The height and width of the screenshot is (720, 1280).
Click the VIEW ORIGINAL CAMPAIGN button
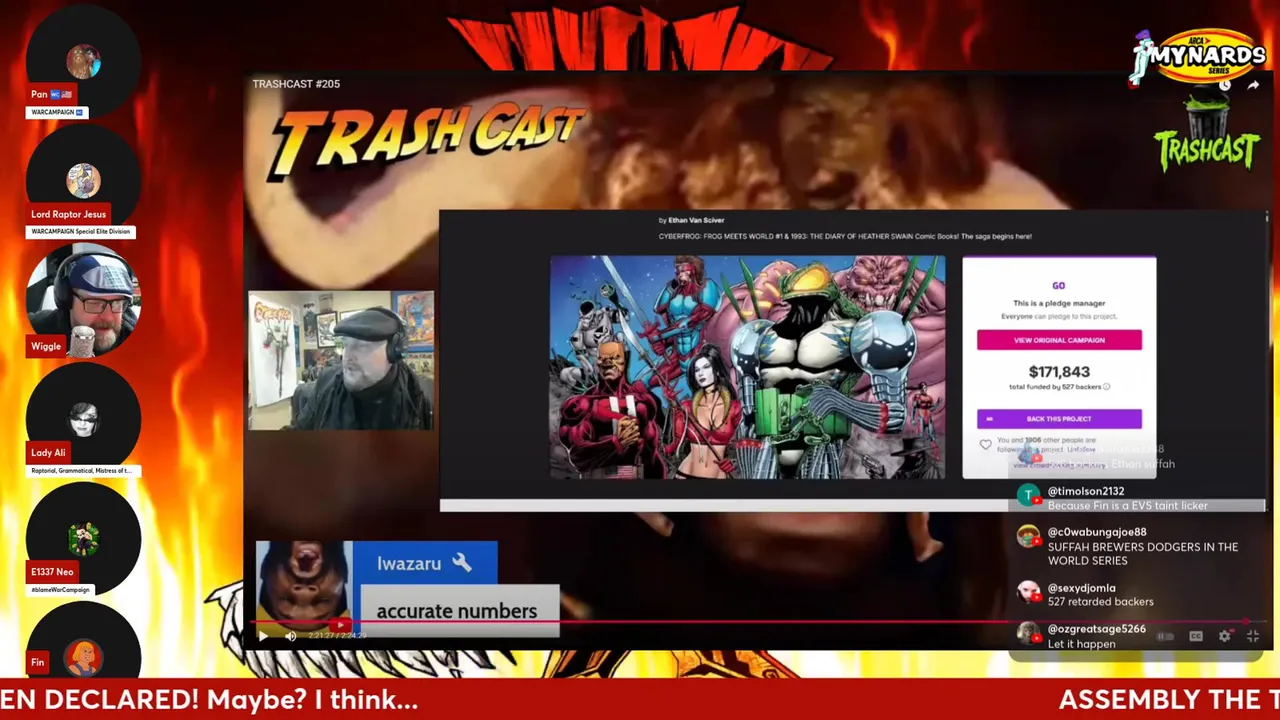1059,340
